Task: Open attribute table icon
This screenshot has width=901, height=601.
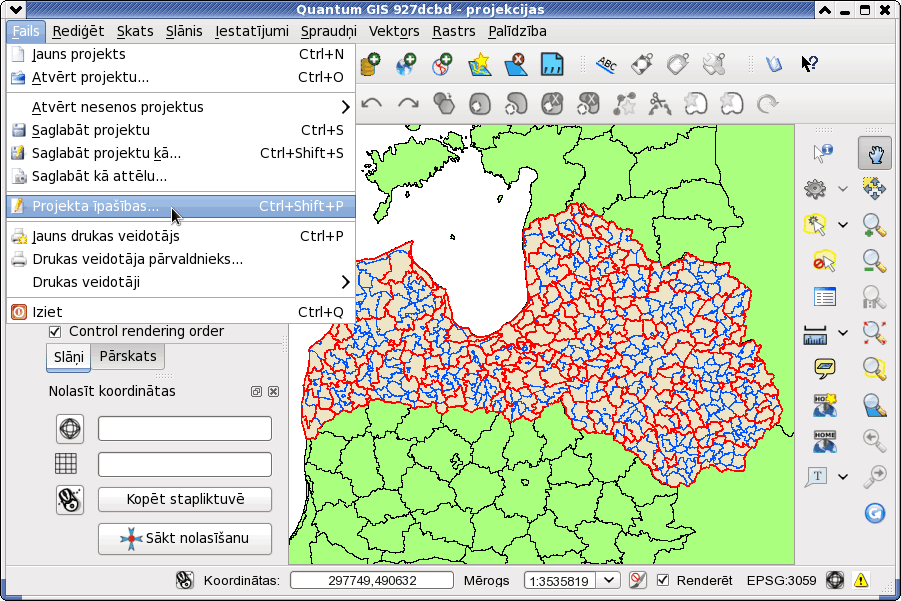Action: coord(825,297)
